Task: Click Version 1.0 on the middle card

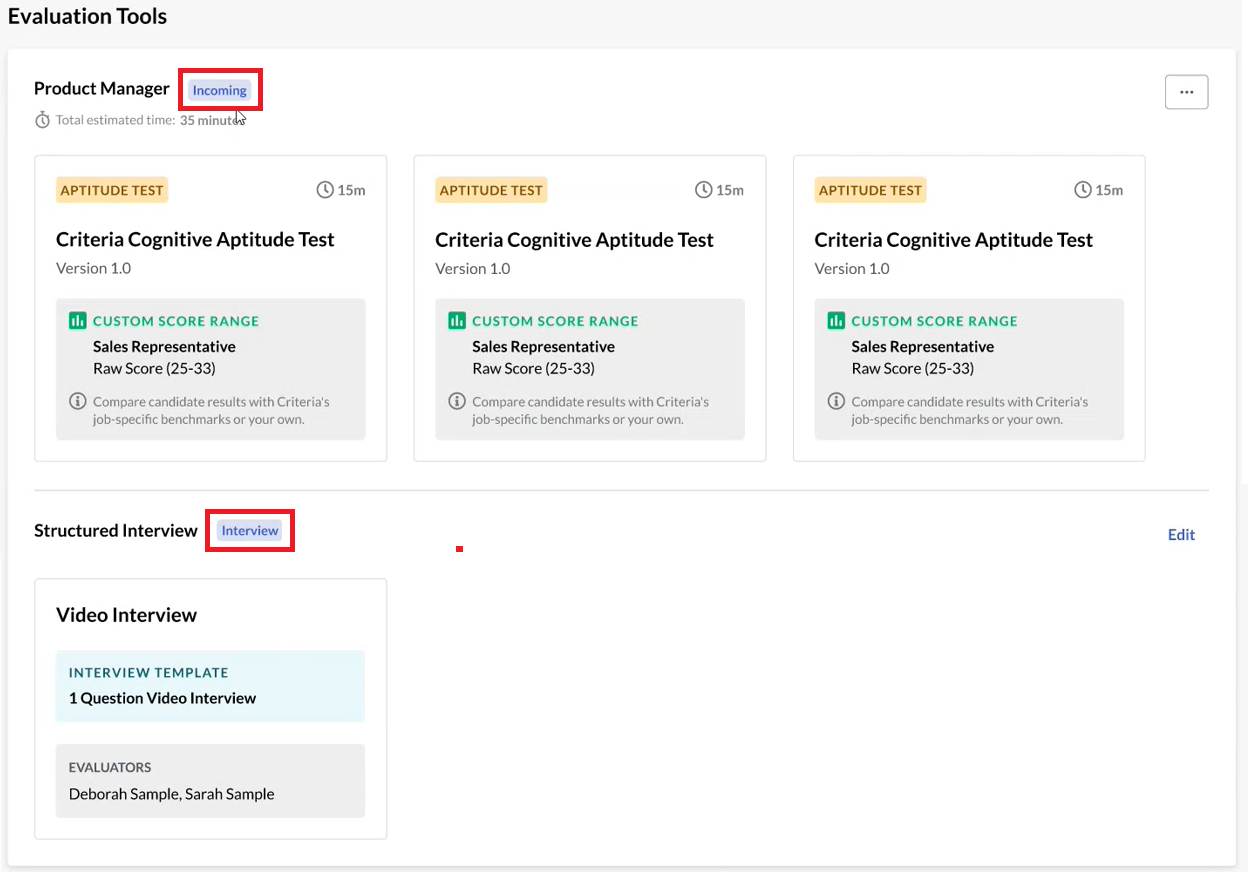Action: [x=472, y=268]
